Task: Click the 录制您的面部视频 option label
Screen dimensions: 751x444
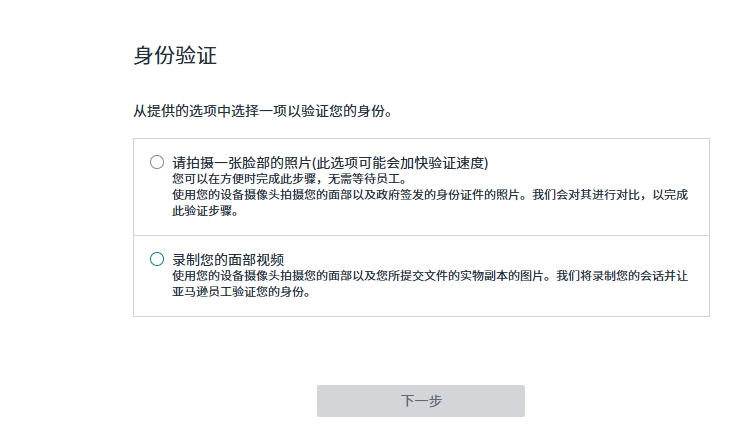Action: click(228, 260)
